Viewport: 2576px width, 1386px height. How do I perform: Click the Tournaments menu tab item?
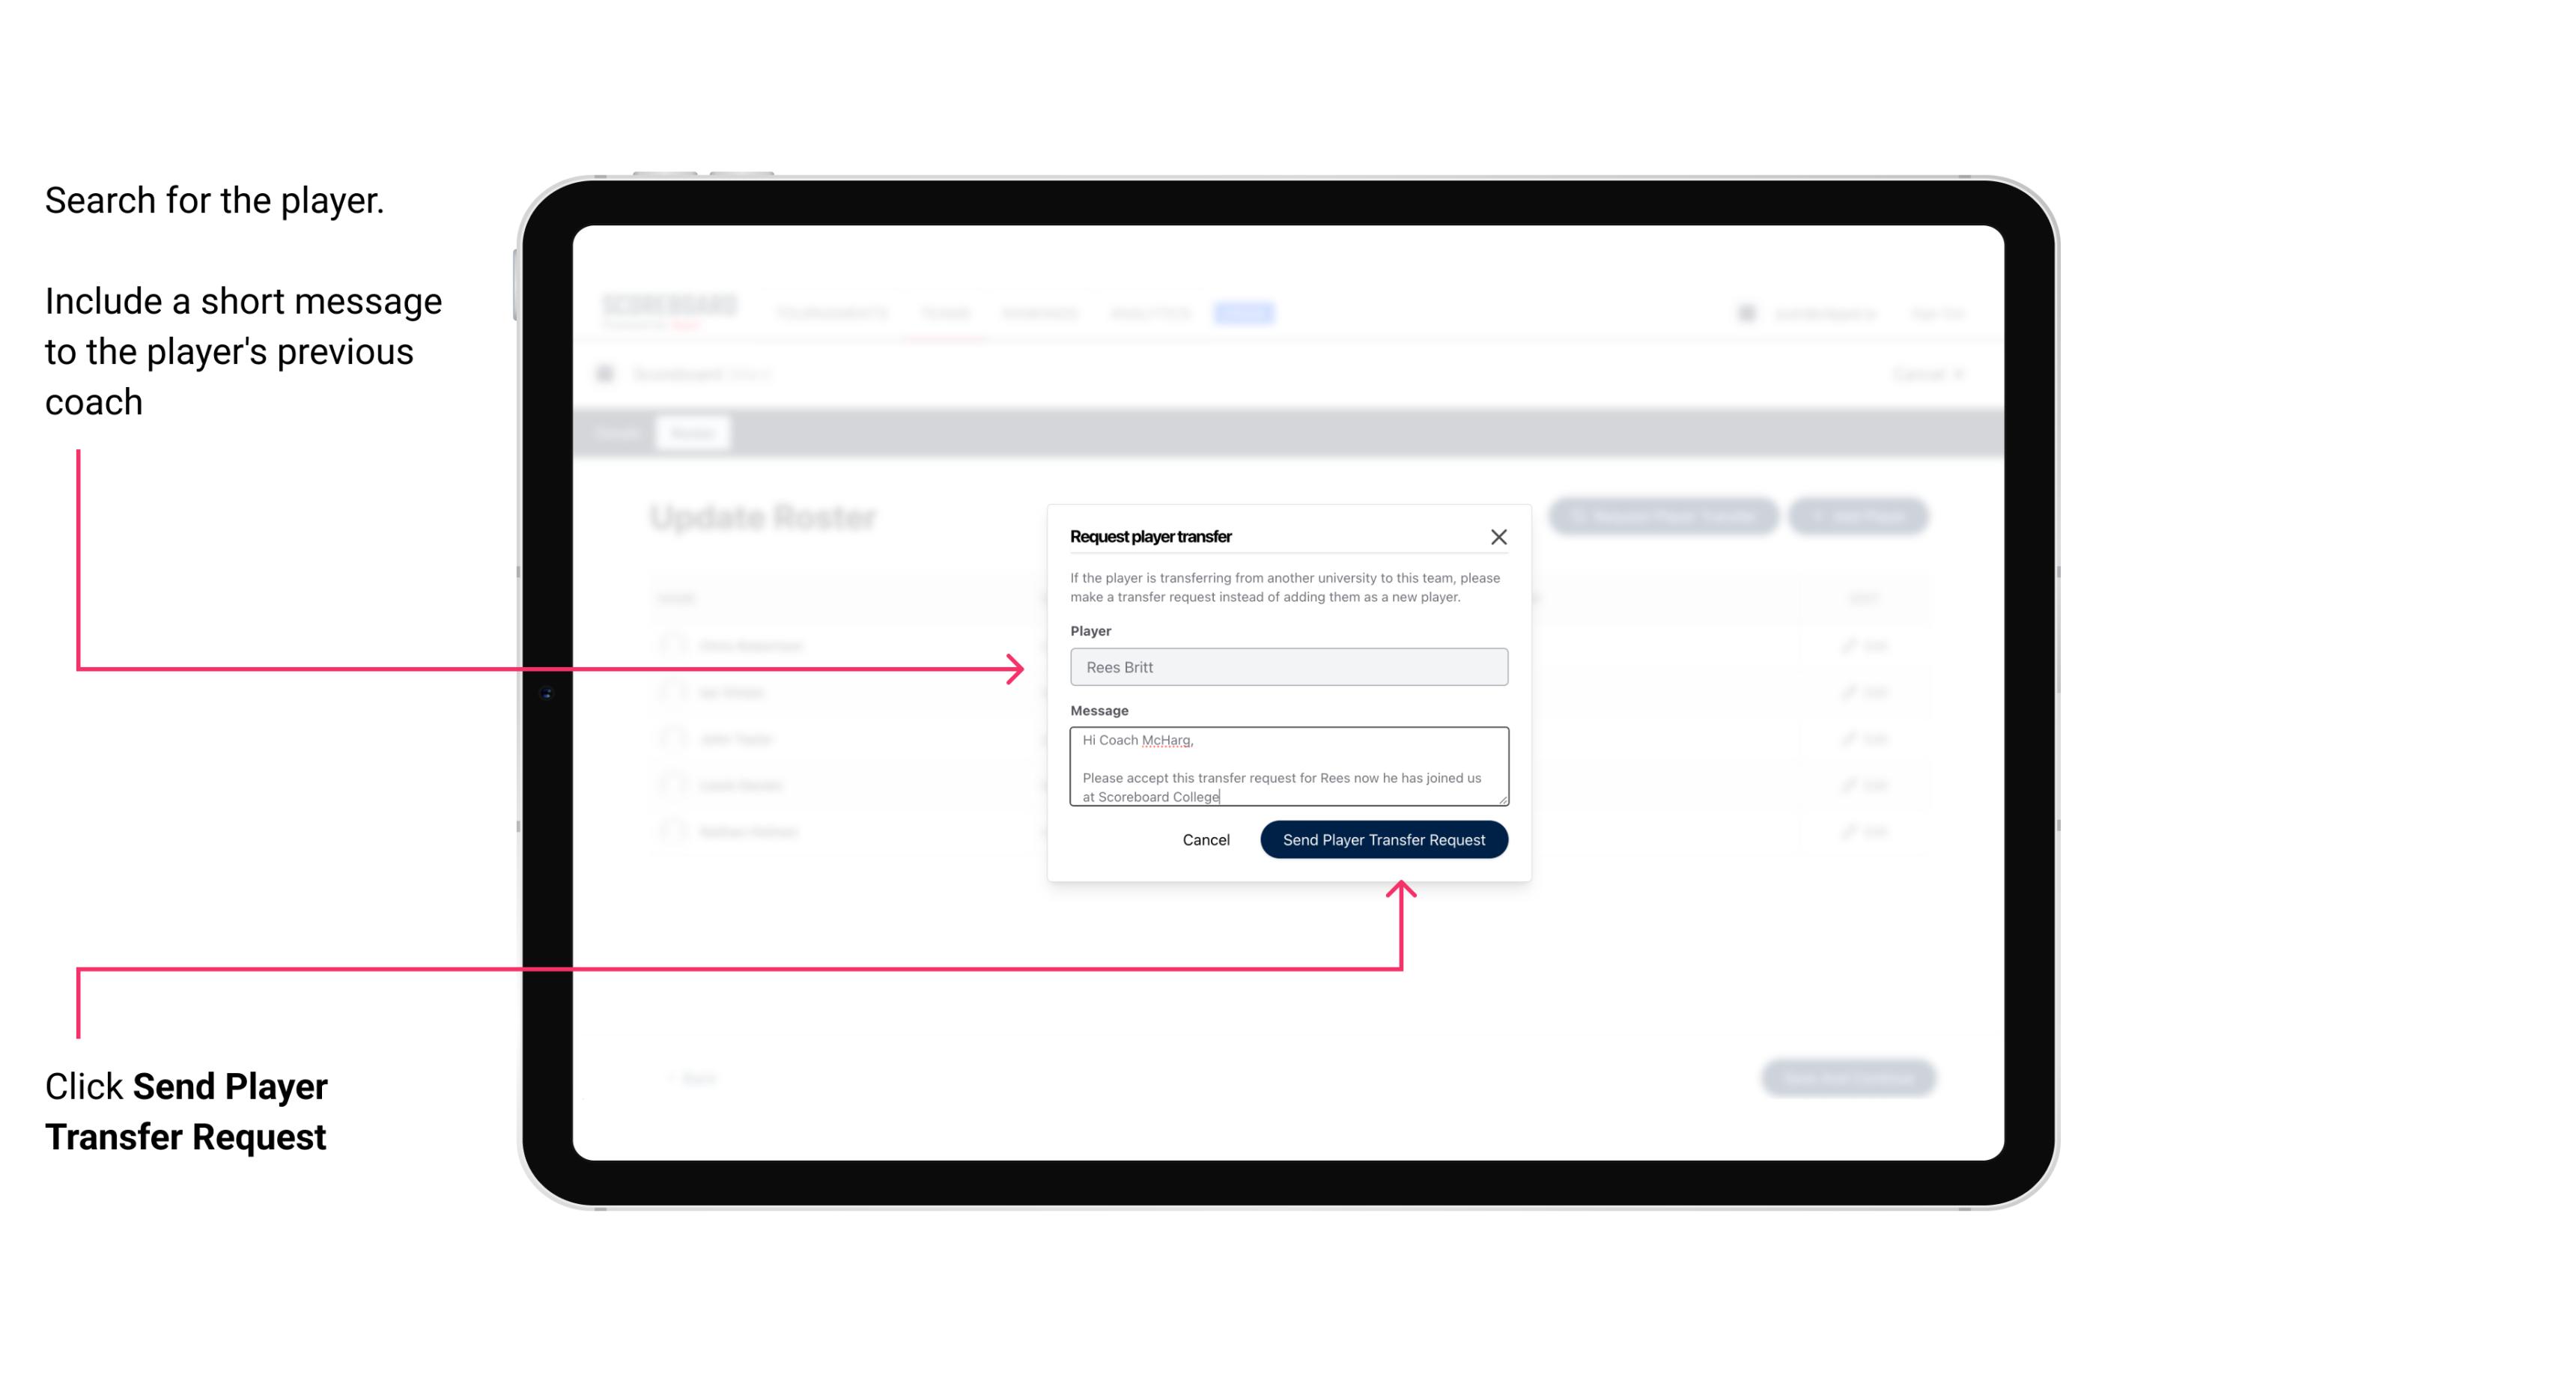pos(835,312)
